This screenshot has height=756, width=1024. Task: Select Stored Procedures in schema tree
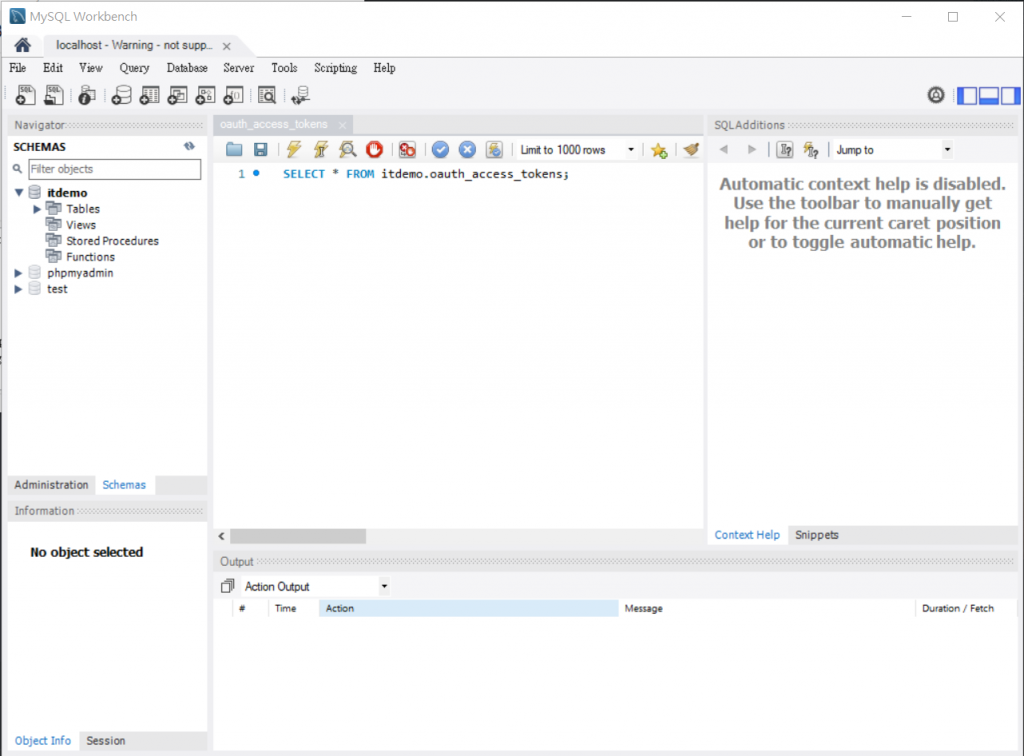click(112, 241)
